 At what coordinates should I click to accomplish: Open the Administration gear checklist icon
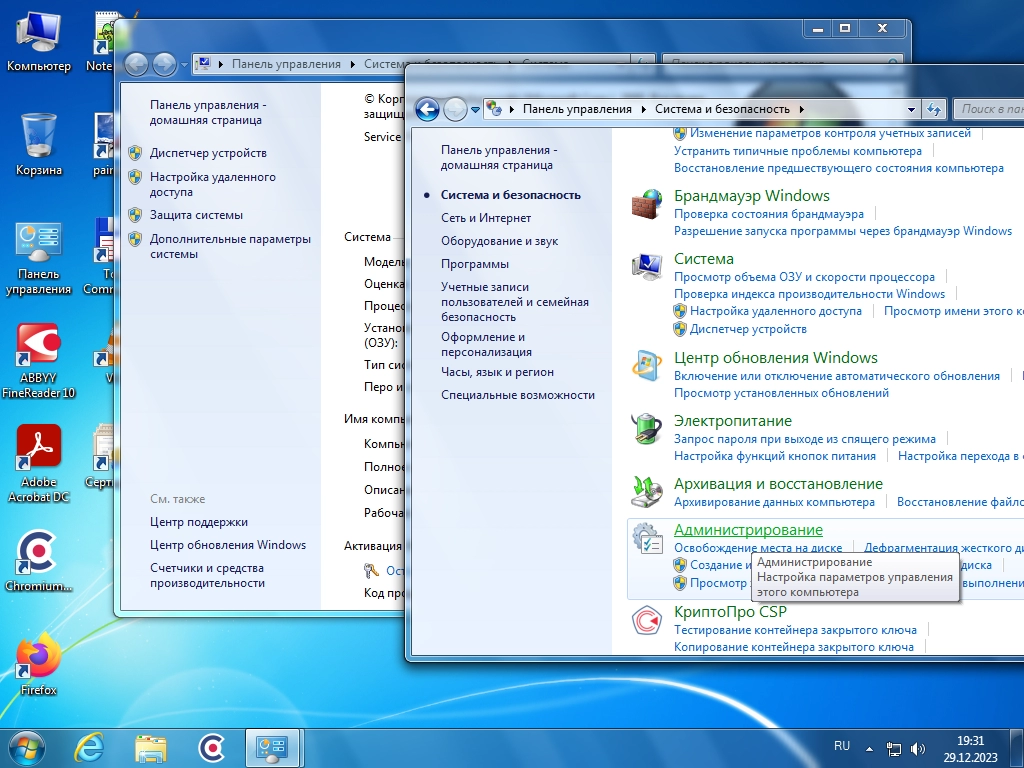[647, 539]
